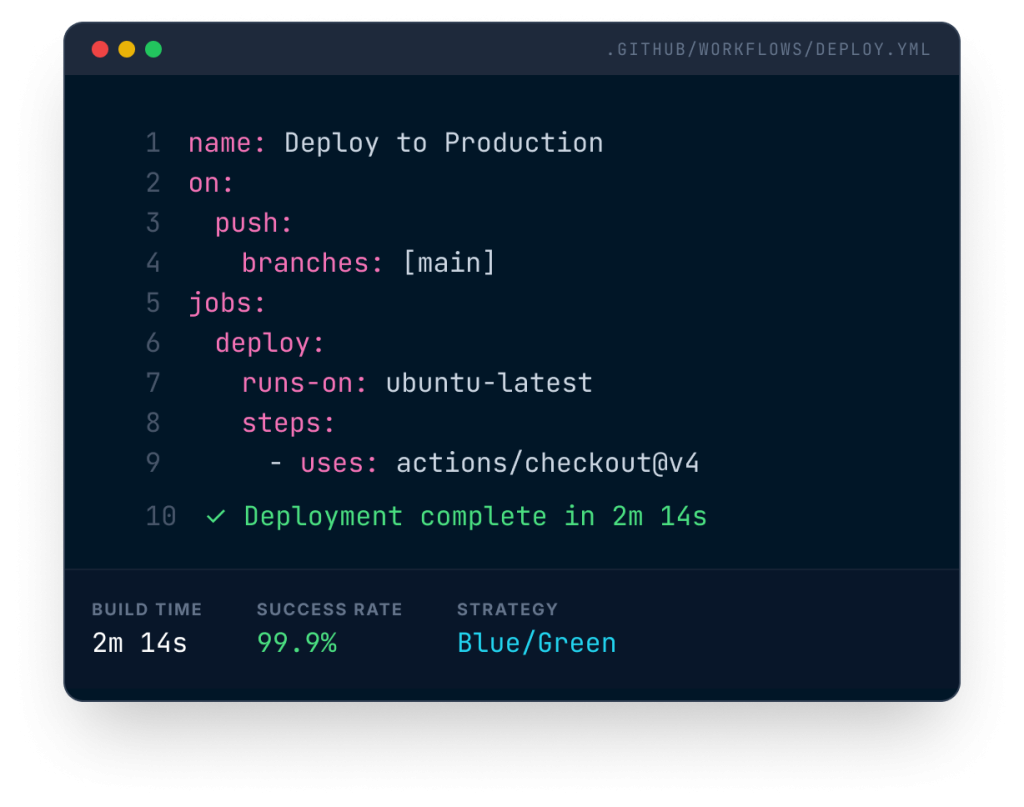The height and width of the screenshot is (807, 1024).
Task: Collapse the 'on:' block on line 2
Action: [x=211, y=183]
